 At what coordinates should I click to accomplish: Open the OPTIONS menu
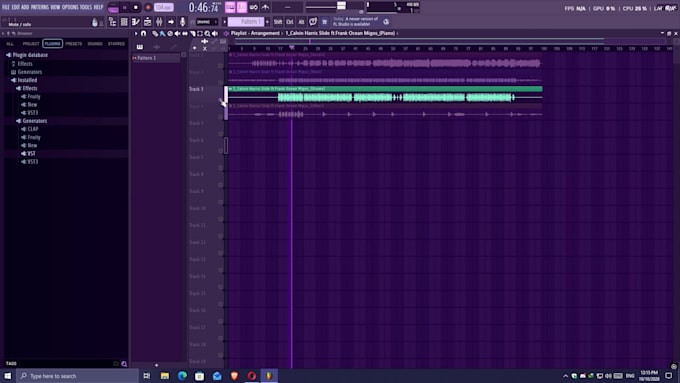coord(70,7)
